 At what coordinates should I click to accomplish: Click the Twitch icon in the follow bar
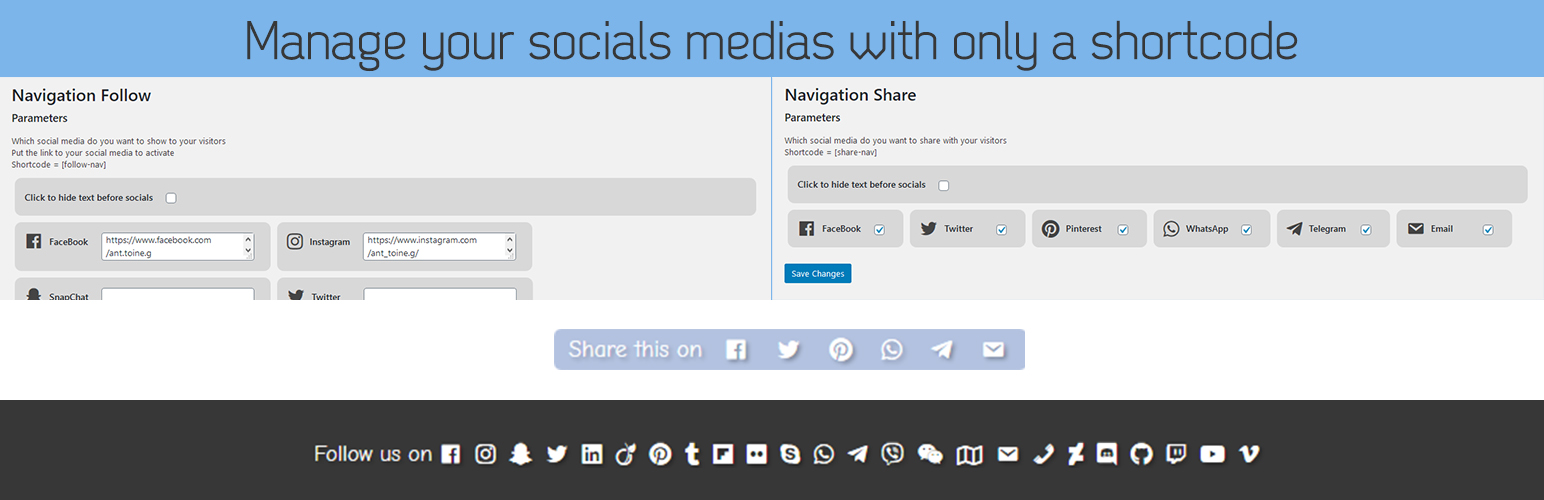tap(1176, 454)
